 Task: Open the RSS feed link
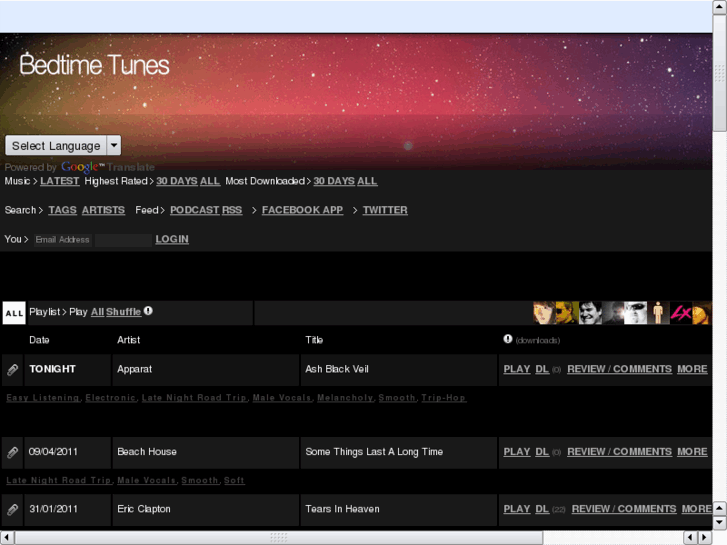[232, 210]
